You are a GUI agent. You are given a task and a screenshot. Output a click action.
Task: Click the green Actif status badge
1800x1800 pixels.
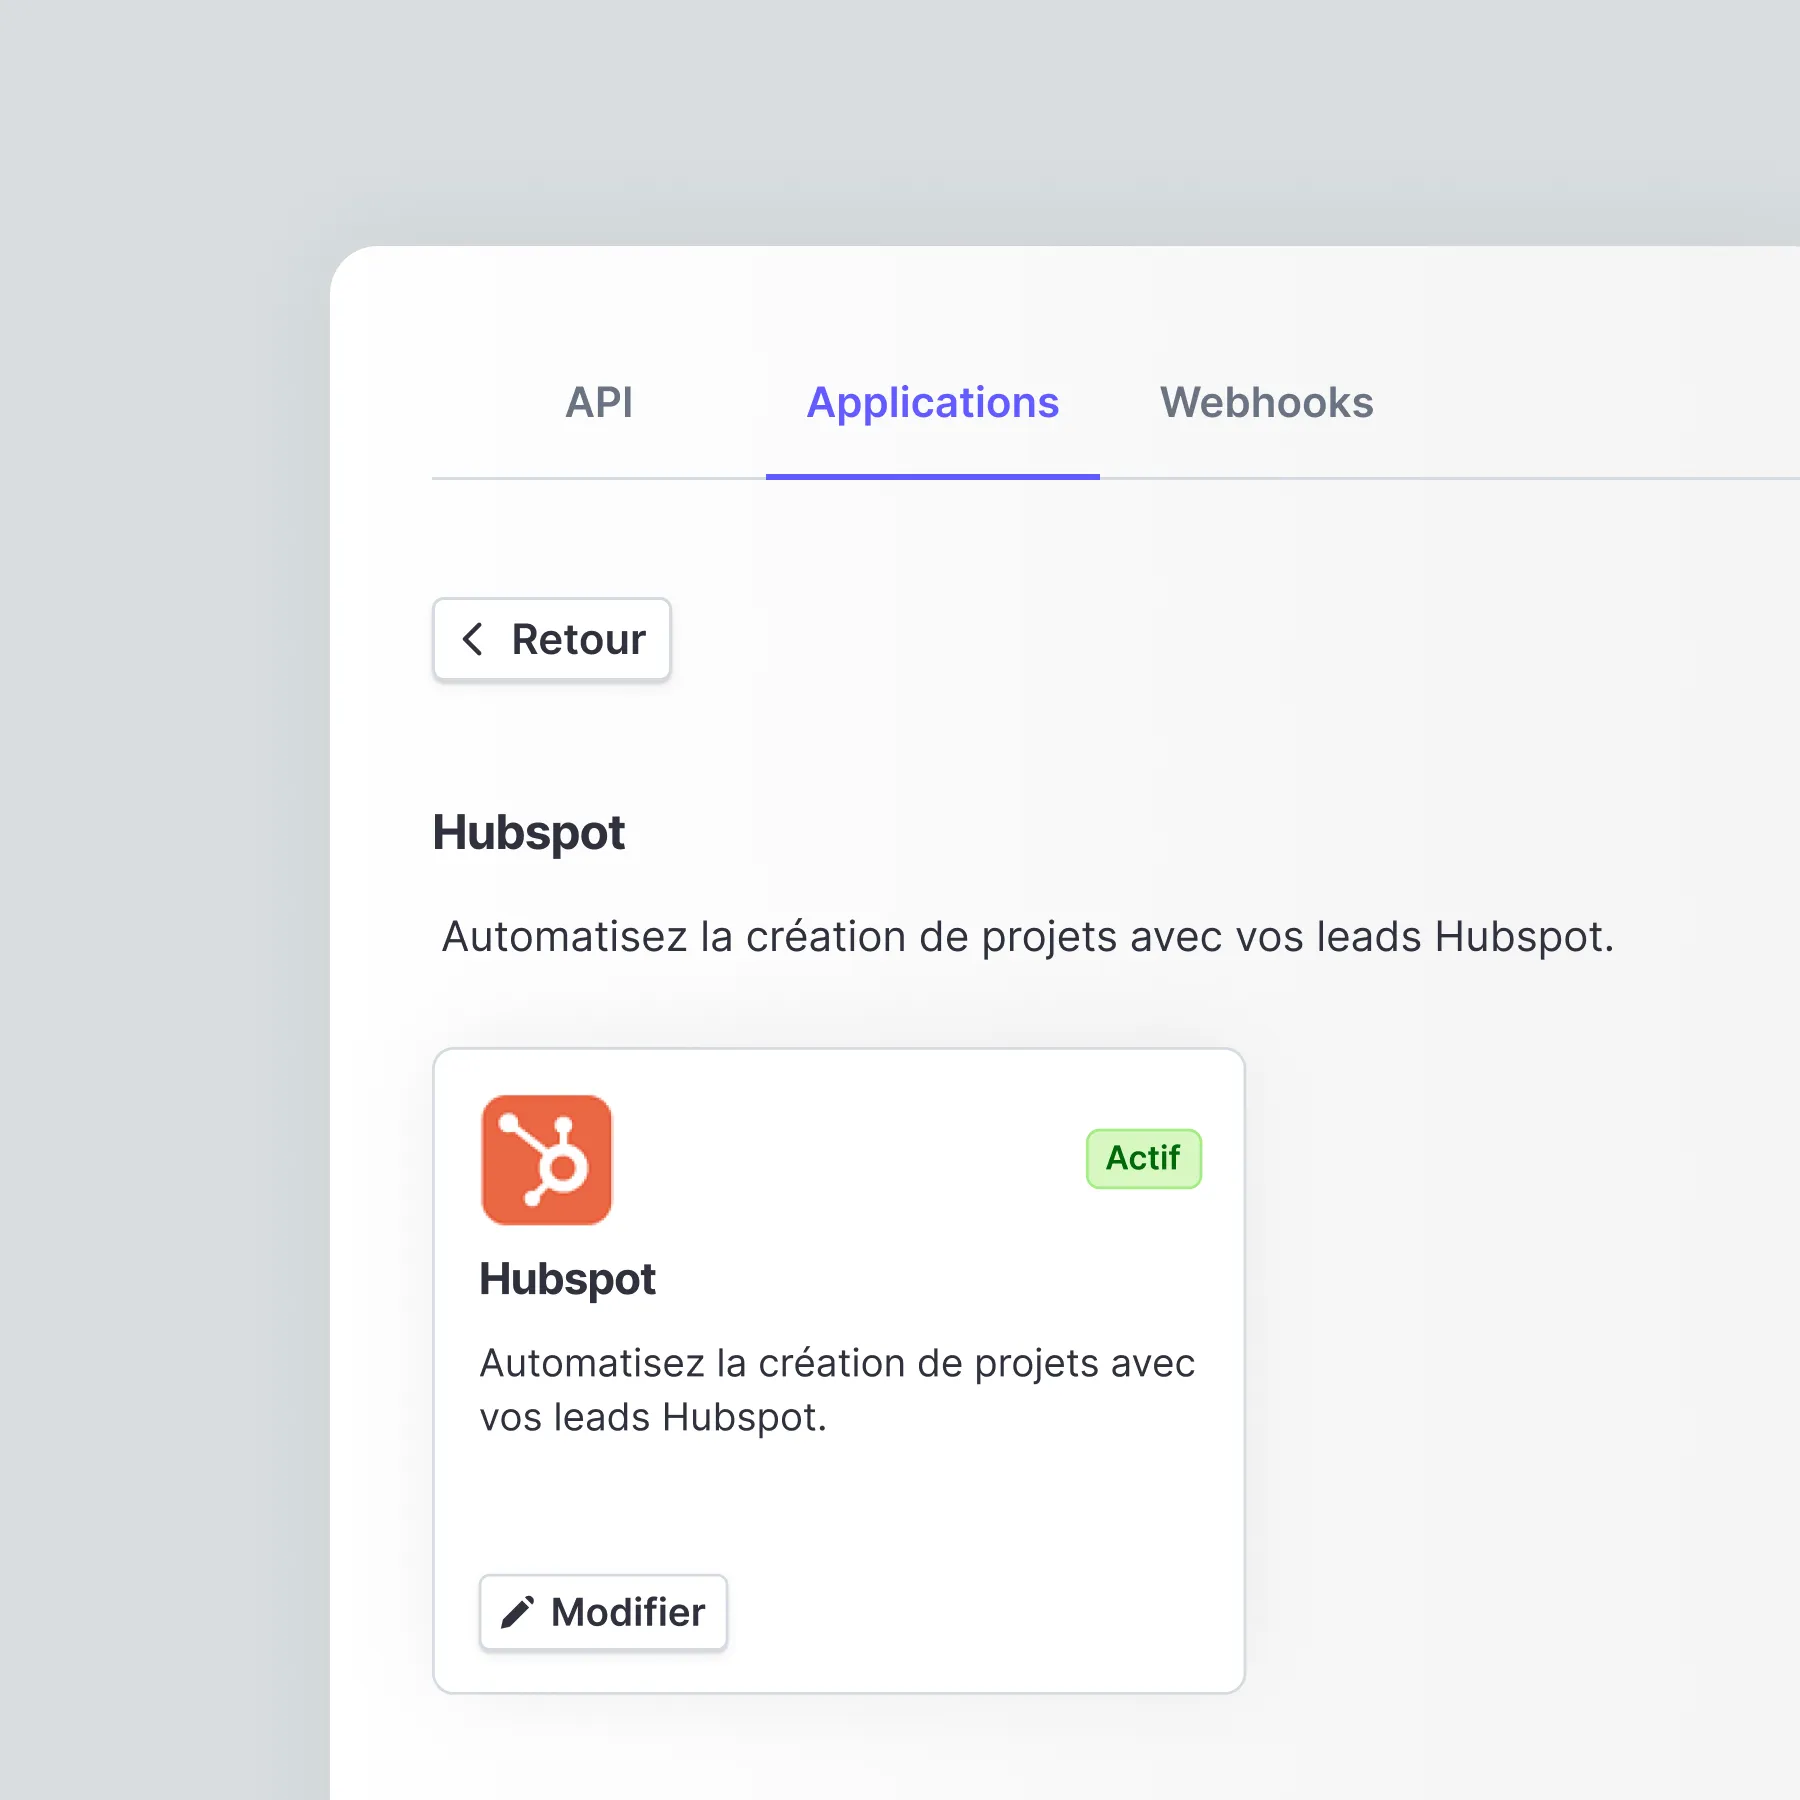[x=1143, y=1158]
